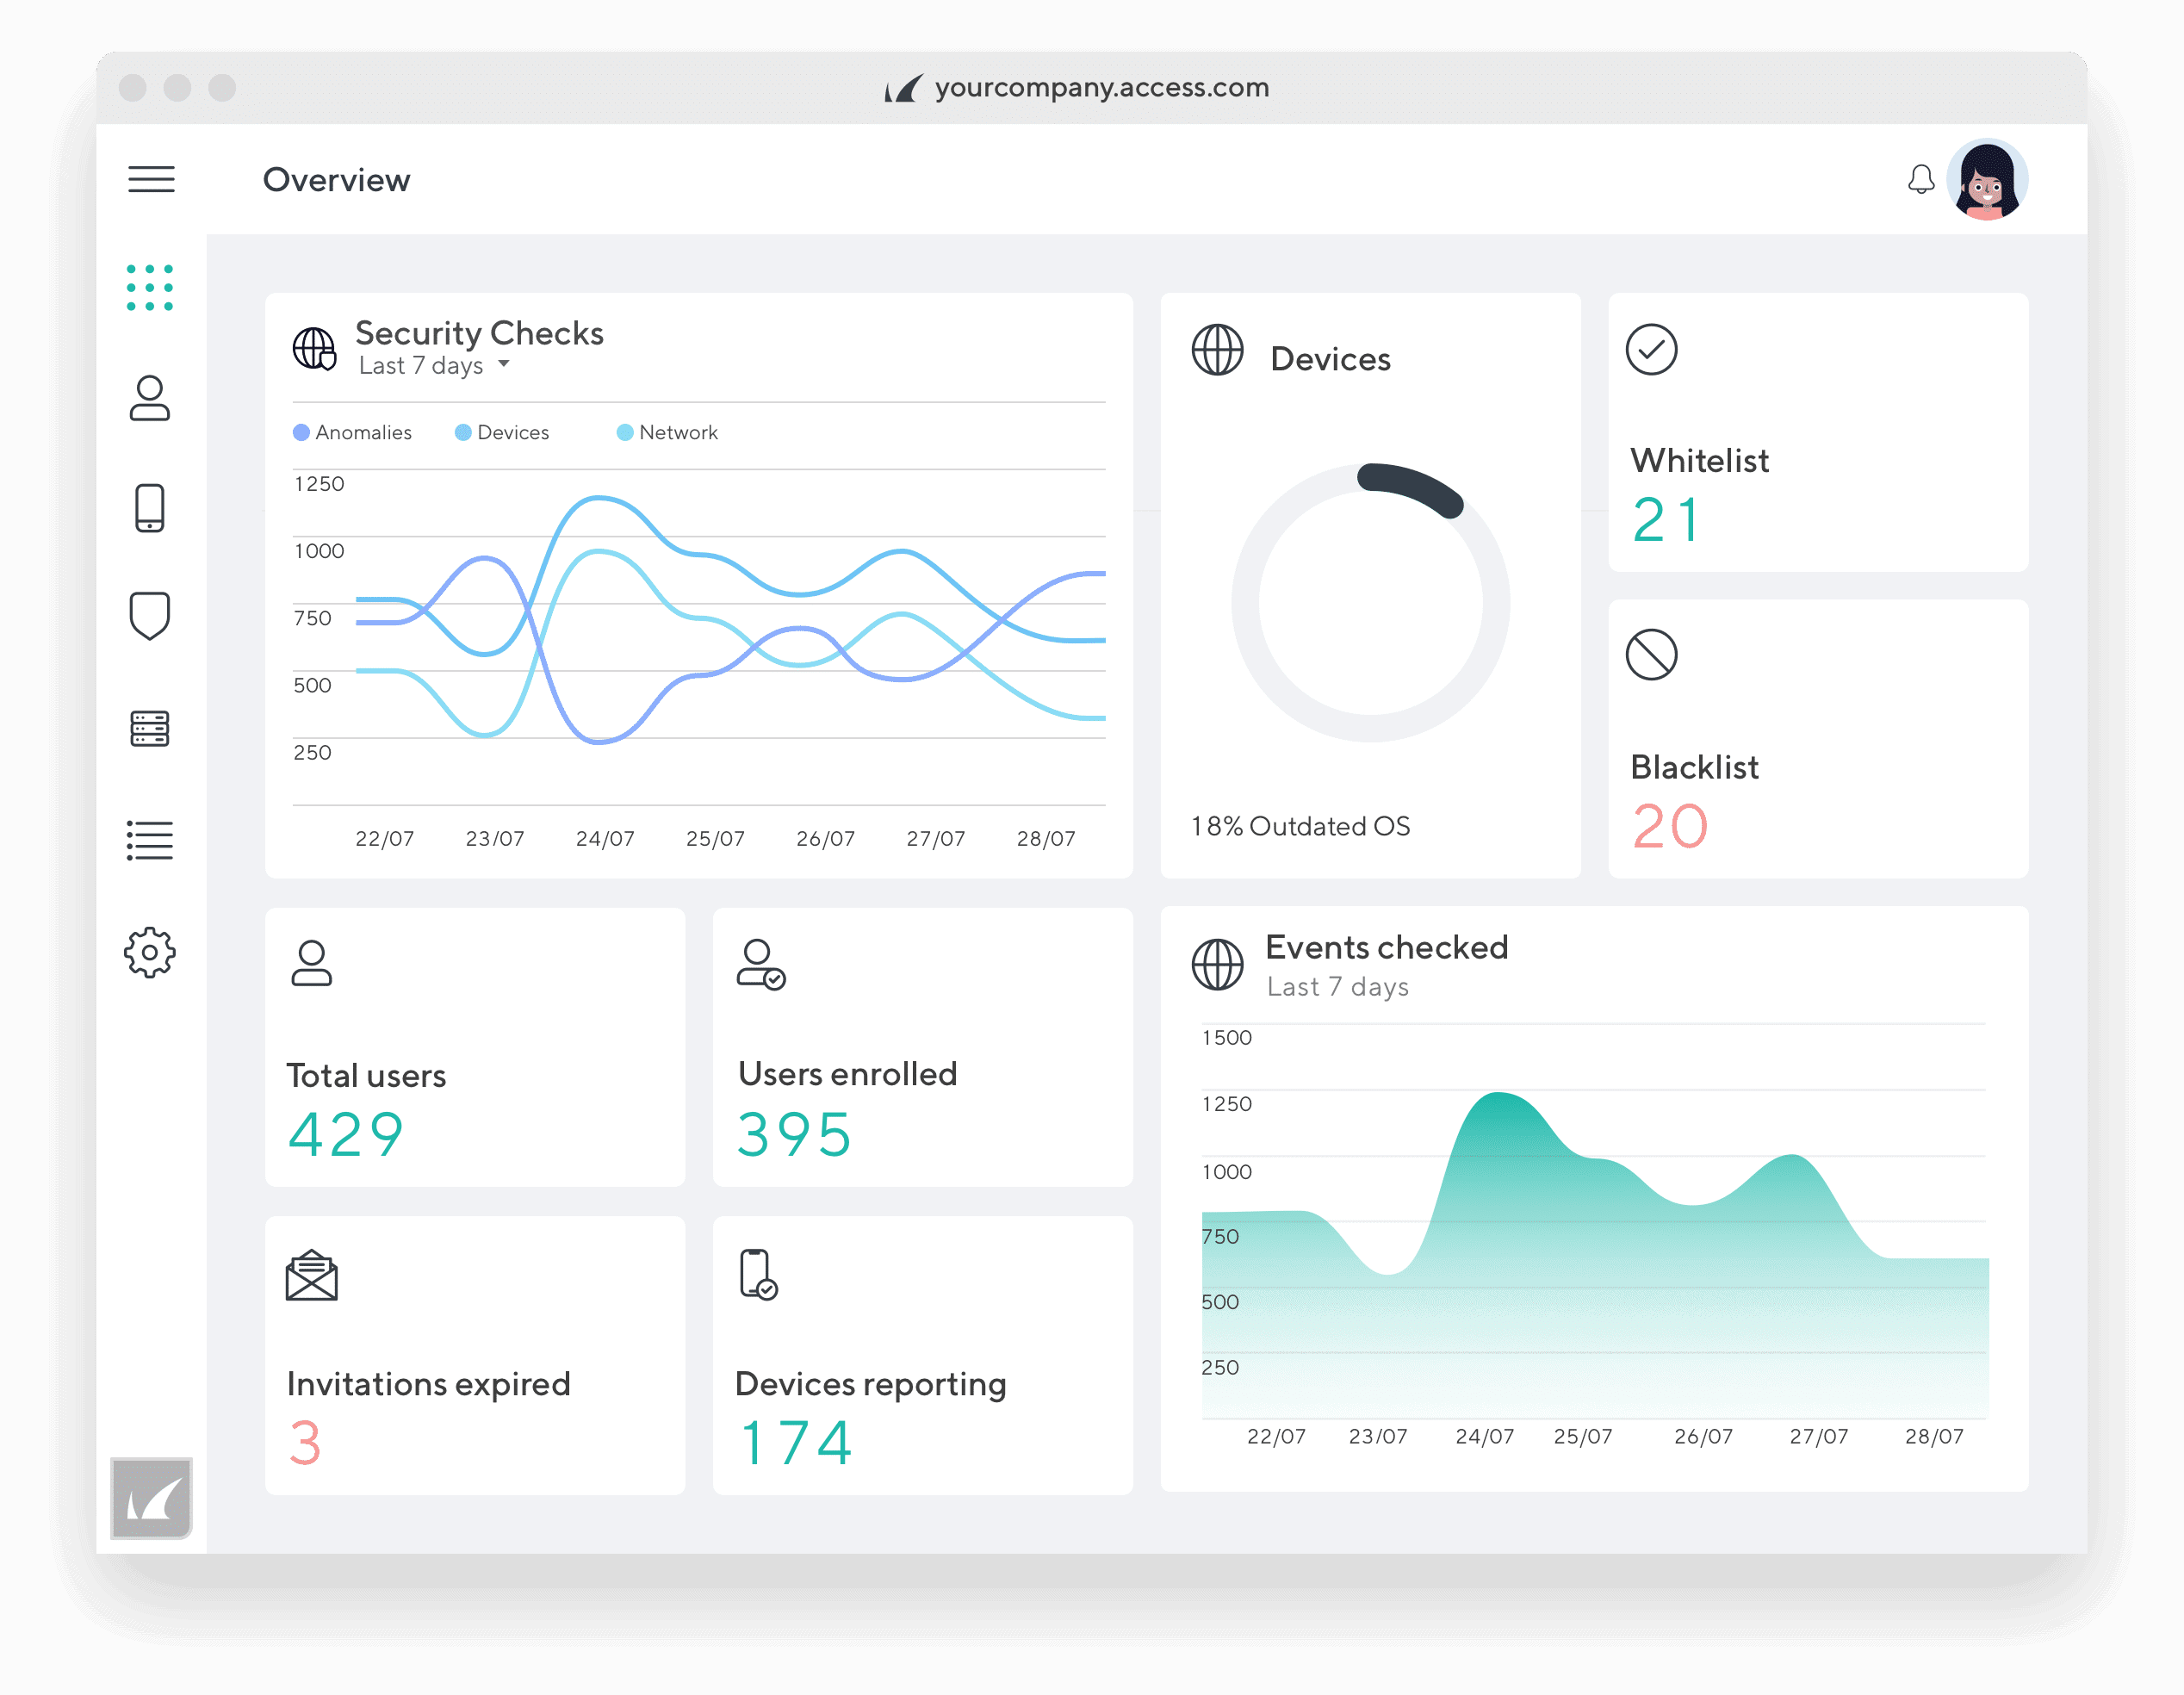Select the dashboard grid dots icon
Screen dimensions: 2184x1695
pos(150,288)
